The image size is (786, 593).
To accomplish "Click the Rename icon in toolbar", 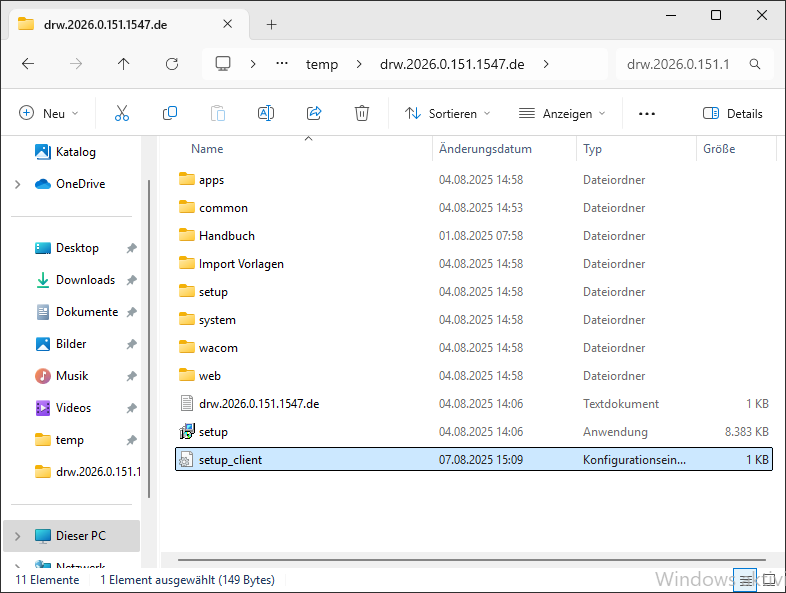I will pyautogui.click(x=266, y=113).
